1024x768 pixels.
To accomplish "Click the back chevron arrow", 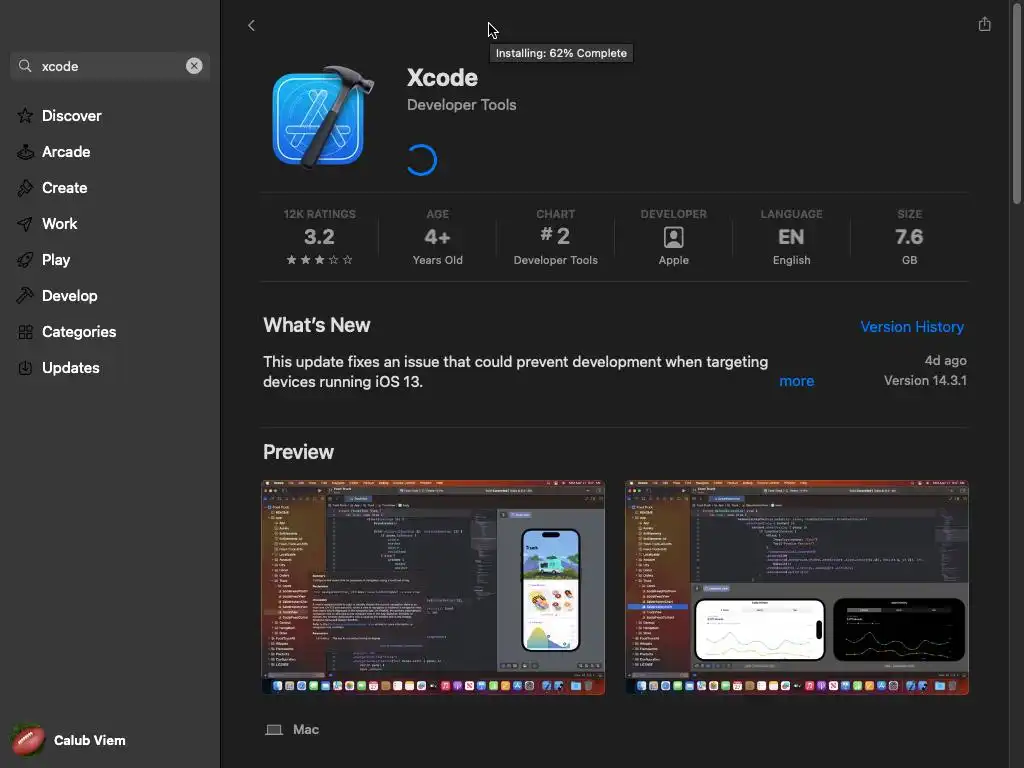I will point(251,25).
